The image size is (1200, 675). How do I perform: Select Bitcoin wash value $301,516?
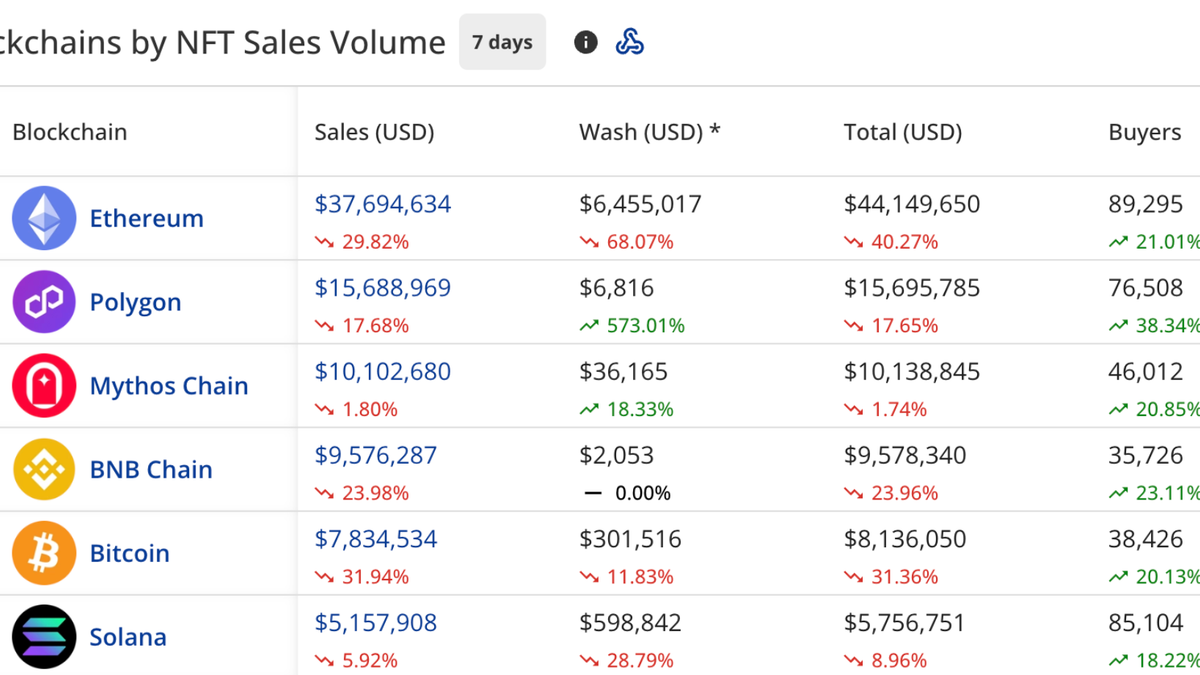(x=630, y=540)
